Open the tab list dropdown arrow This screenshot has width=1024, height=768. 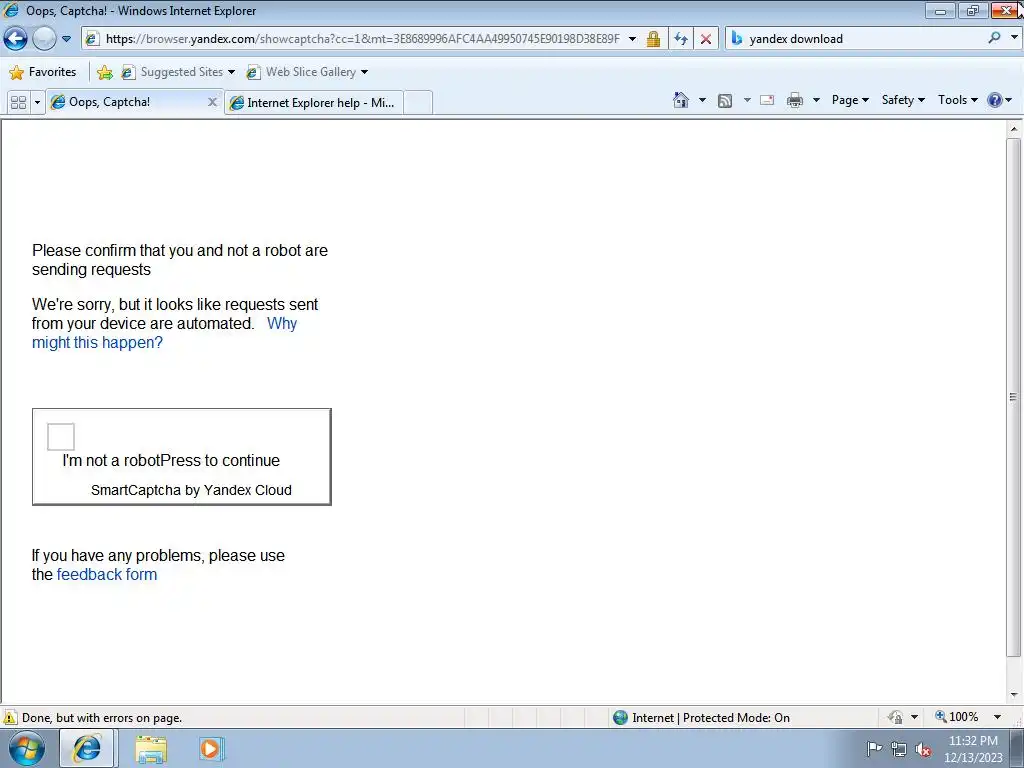coord(37,102)
